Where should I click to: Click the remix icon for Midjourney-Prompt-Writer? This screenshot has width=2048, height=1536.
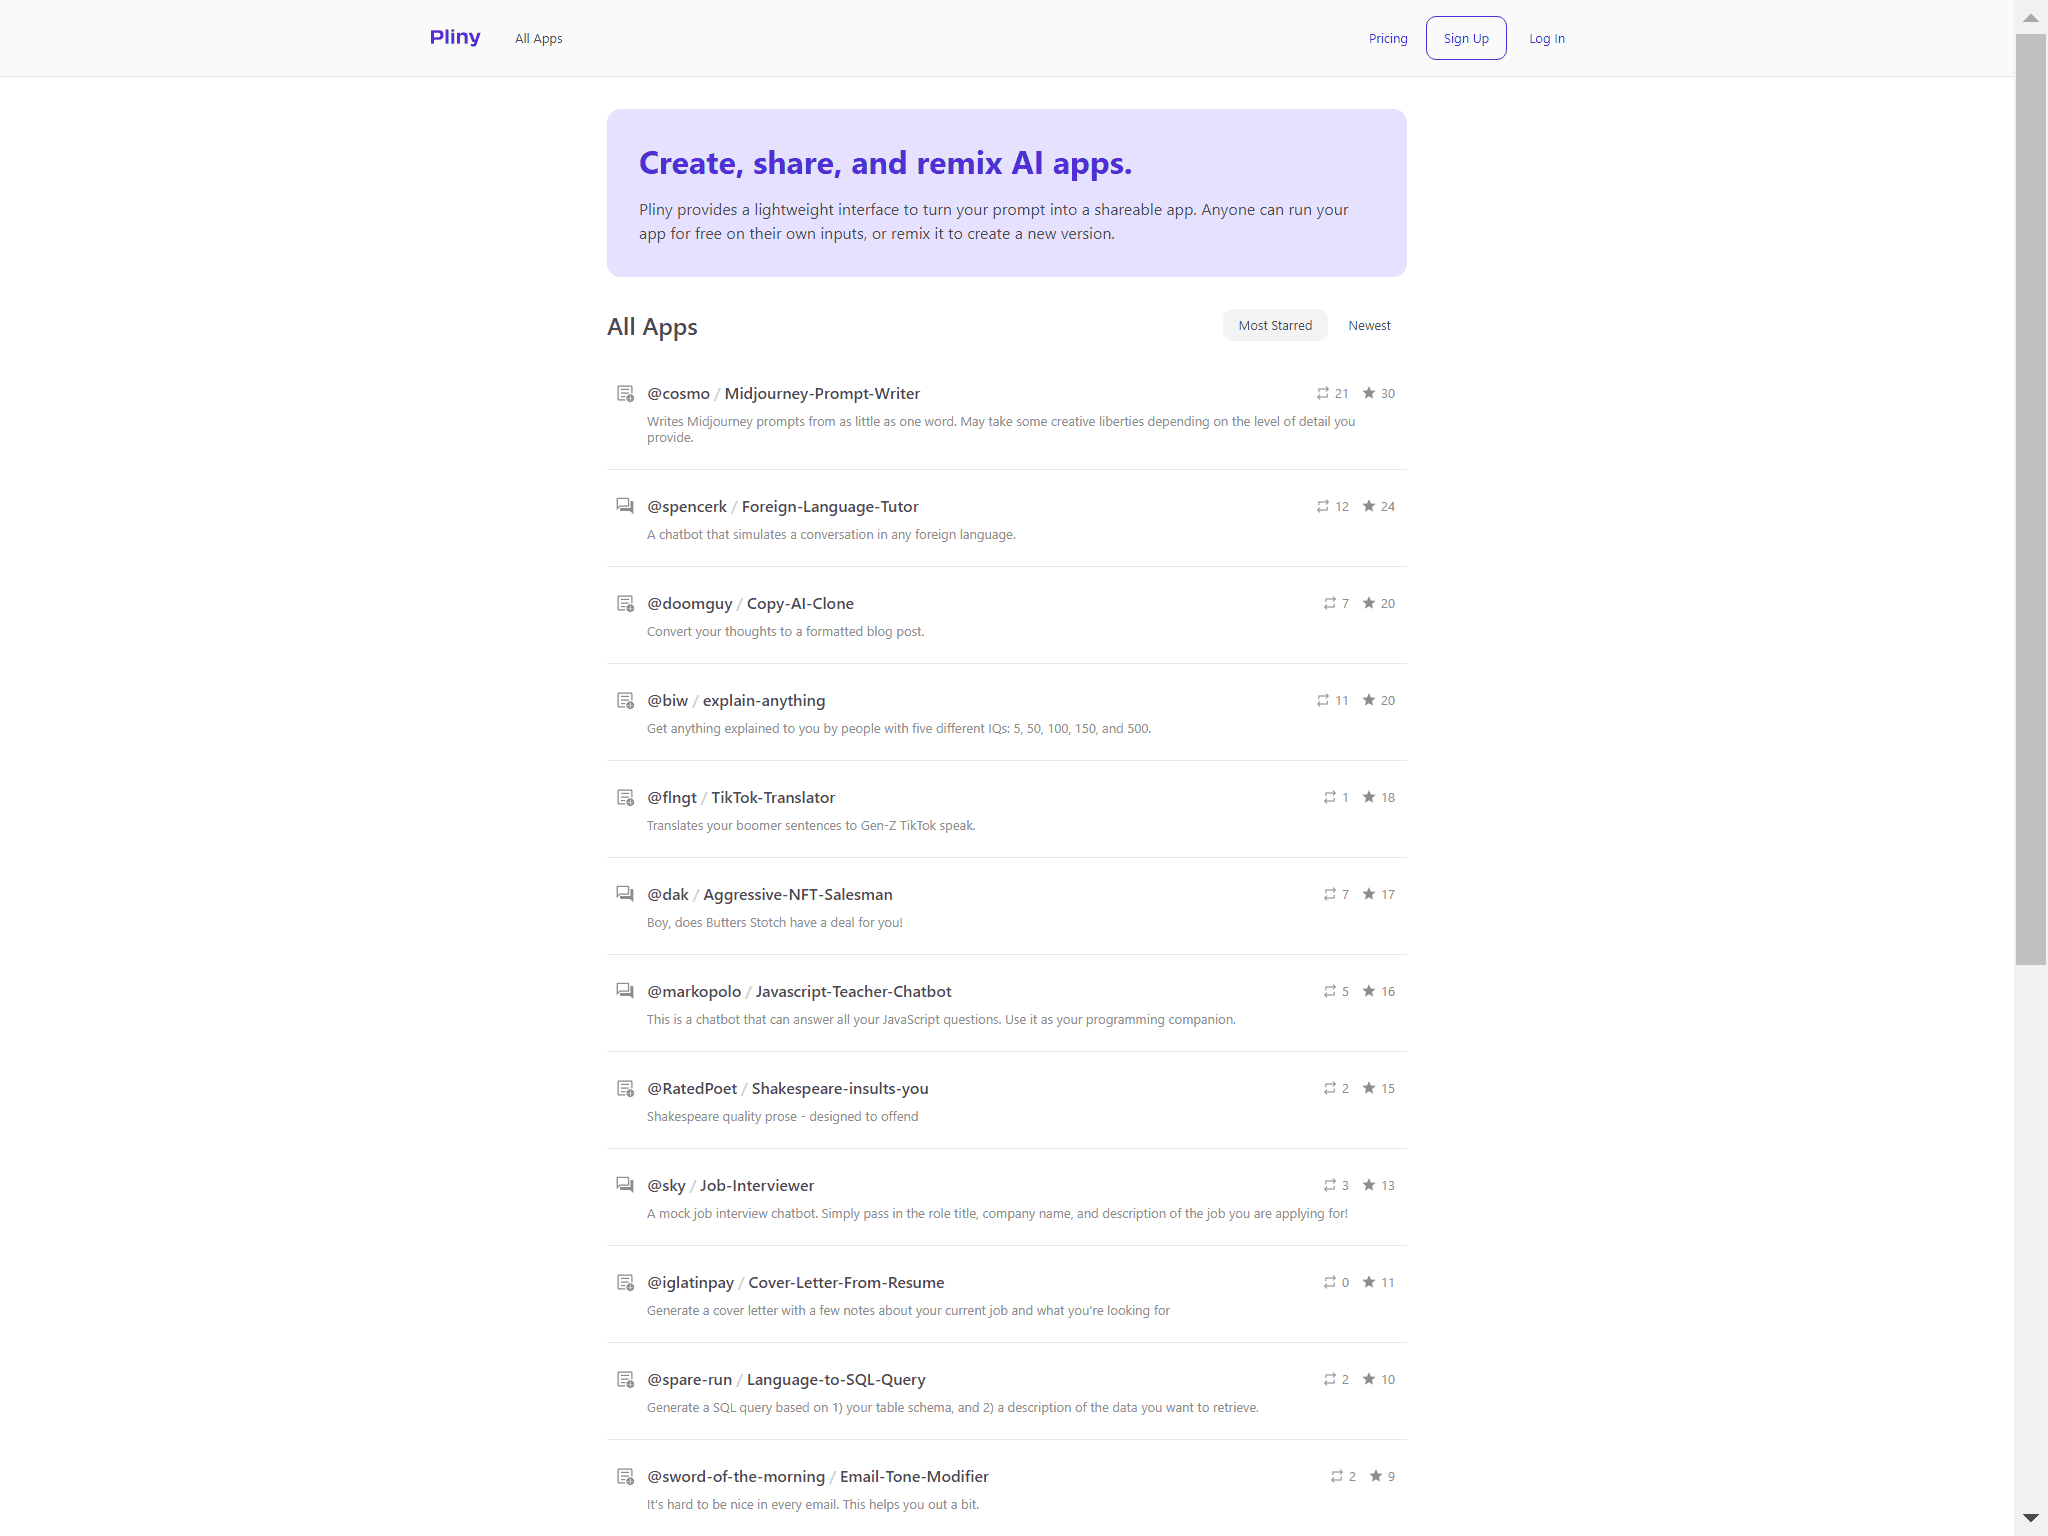(x=1323, y=393)
